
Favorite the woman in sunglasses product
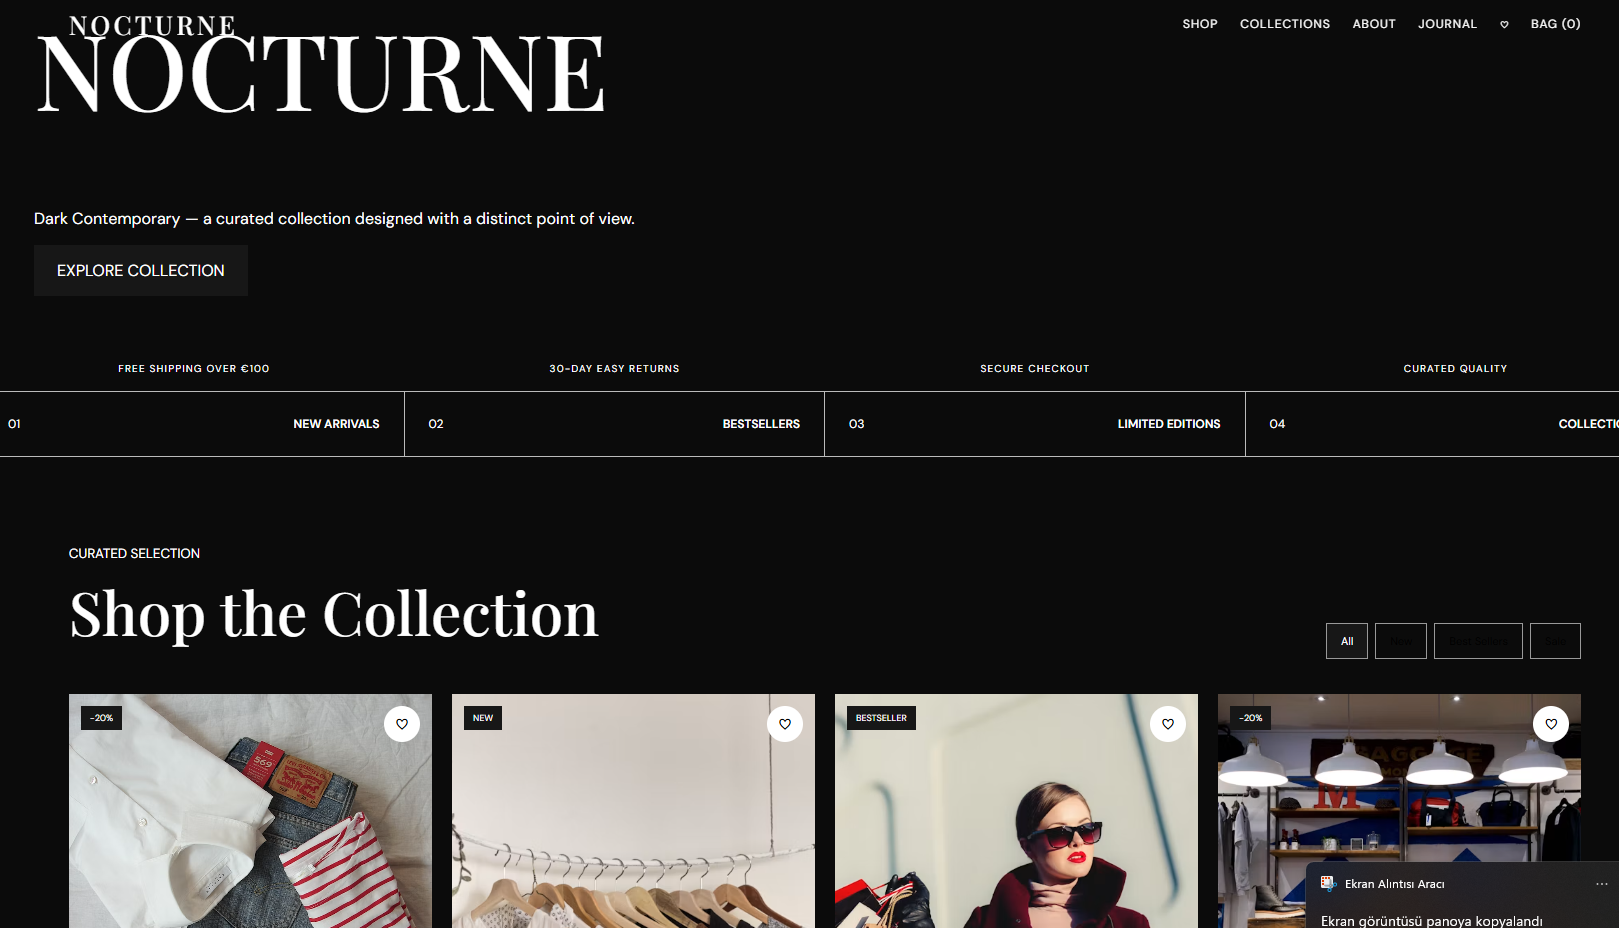[1168, 724]
